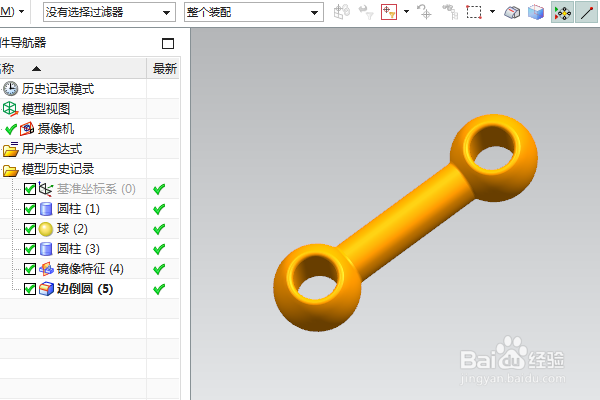Click the 球 (2) sphere icon
Screen dimensions: 600x400
click(46, 229)
